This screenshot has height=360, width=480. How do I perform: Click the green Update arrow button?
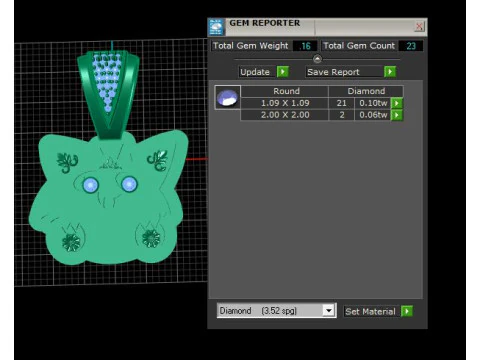283,72
